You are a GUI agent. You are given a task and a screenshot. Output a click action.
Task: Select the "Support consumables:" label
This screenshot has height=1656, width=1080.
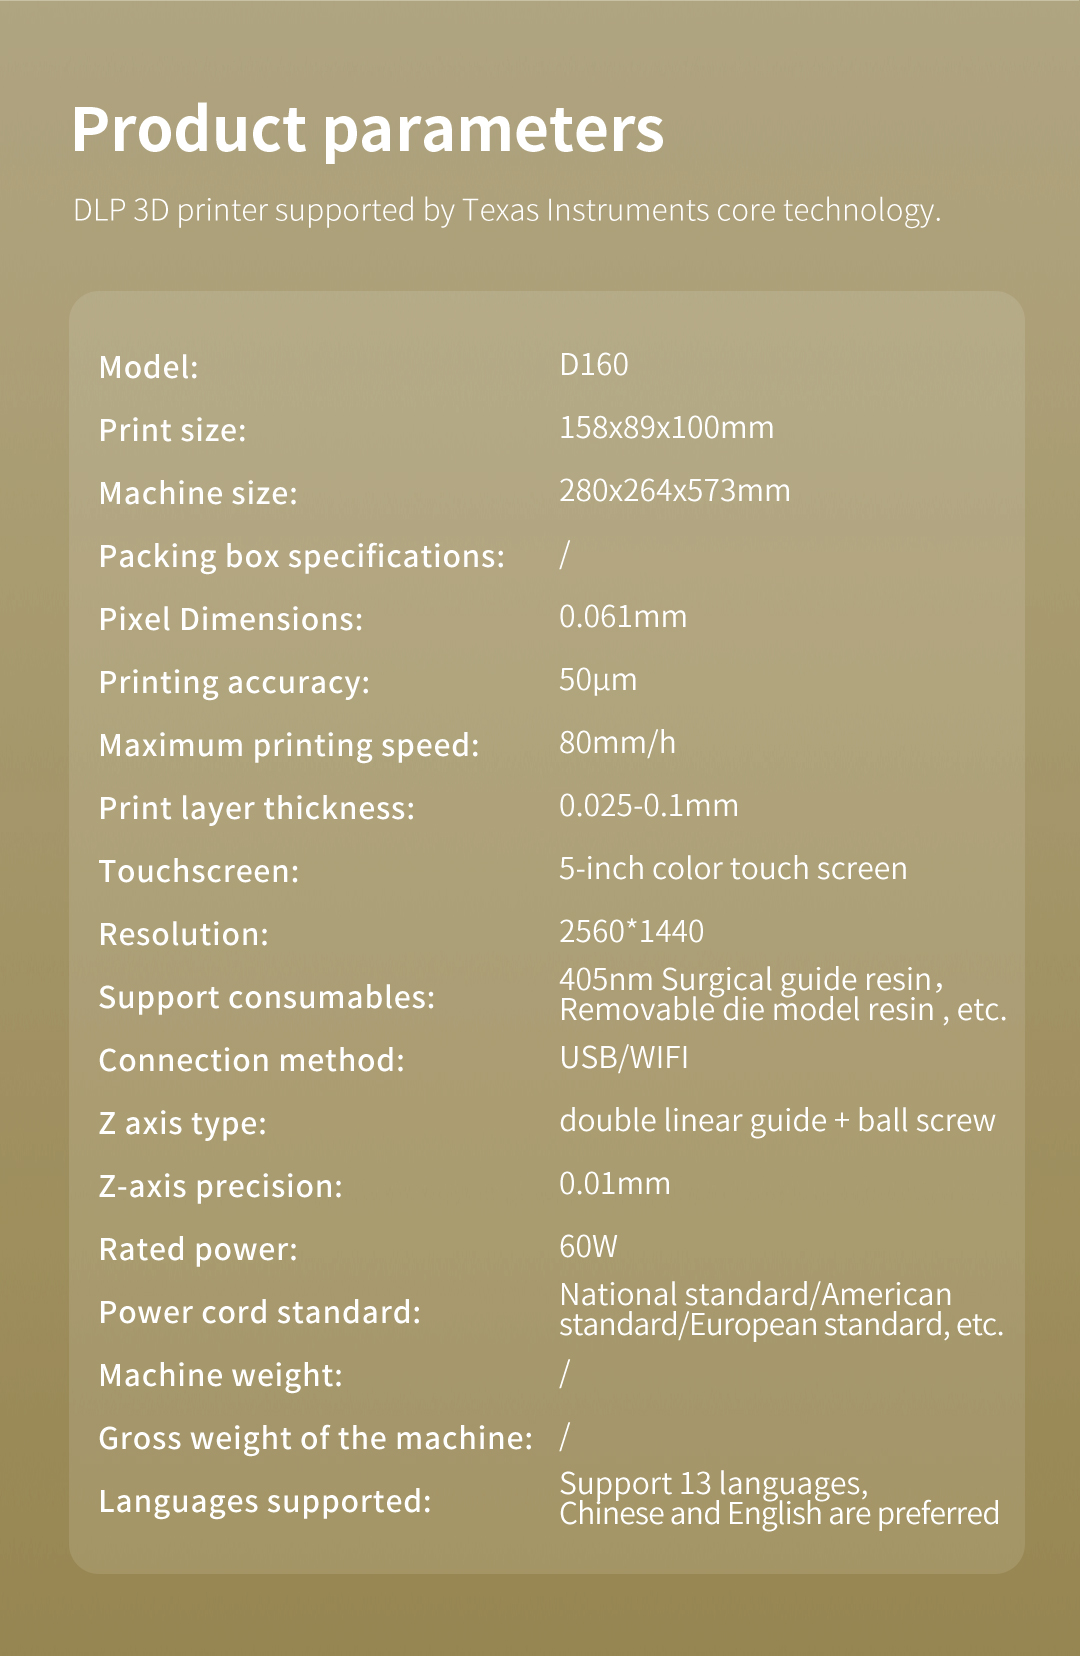pyautogui.click(x=266, y=997)
